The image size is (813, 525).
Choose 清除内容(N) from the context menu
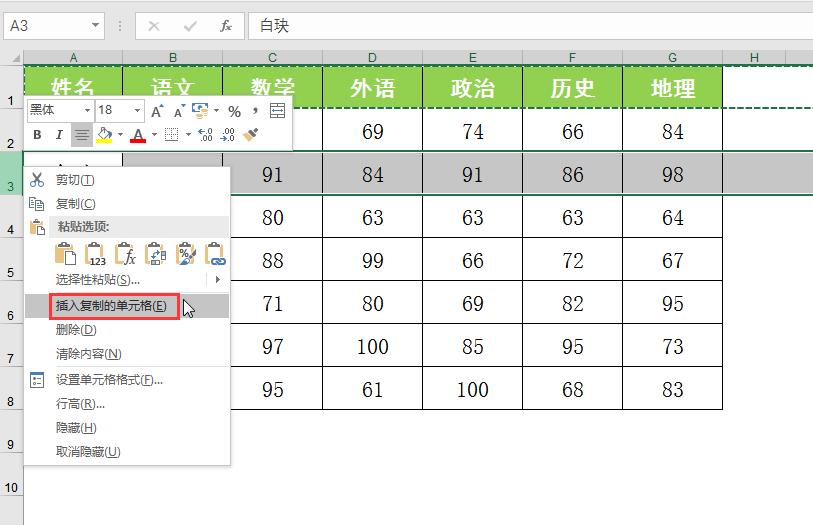click(x=127, y=354)
